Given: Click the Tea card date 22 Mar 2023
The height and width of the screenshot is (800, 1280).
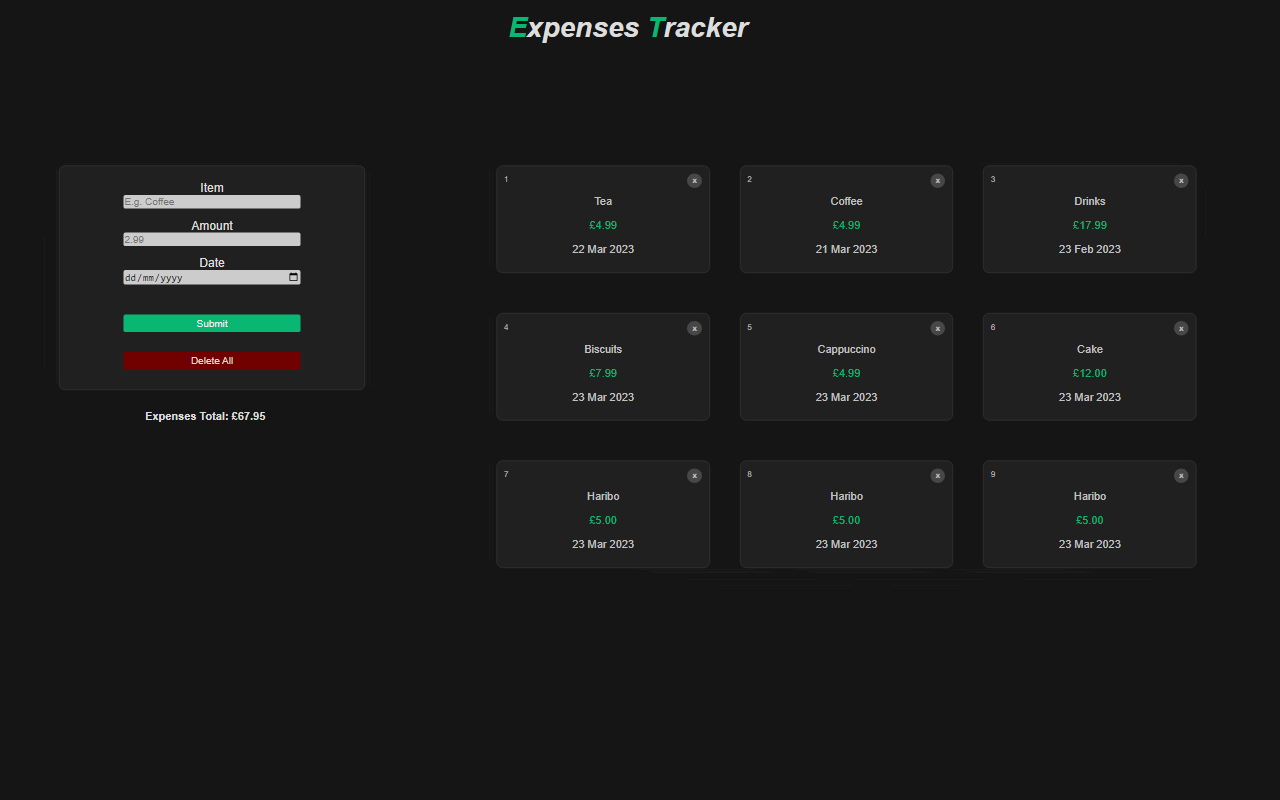Looking at the screenshot, I should tap(602, 249).
